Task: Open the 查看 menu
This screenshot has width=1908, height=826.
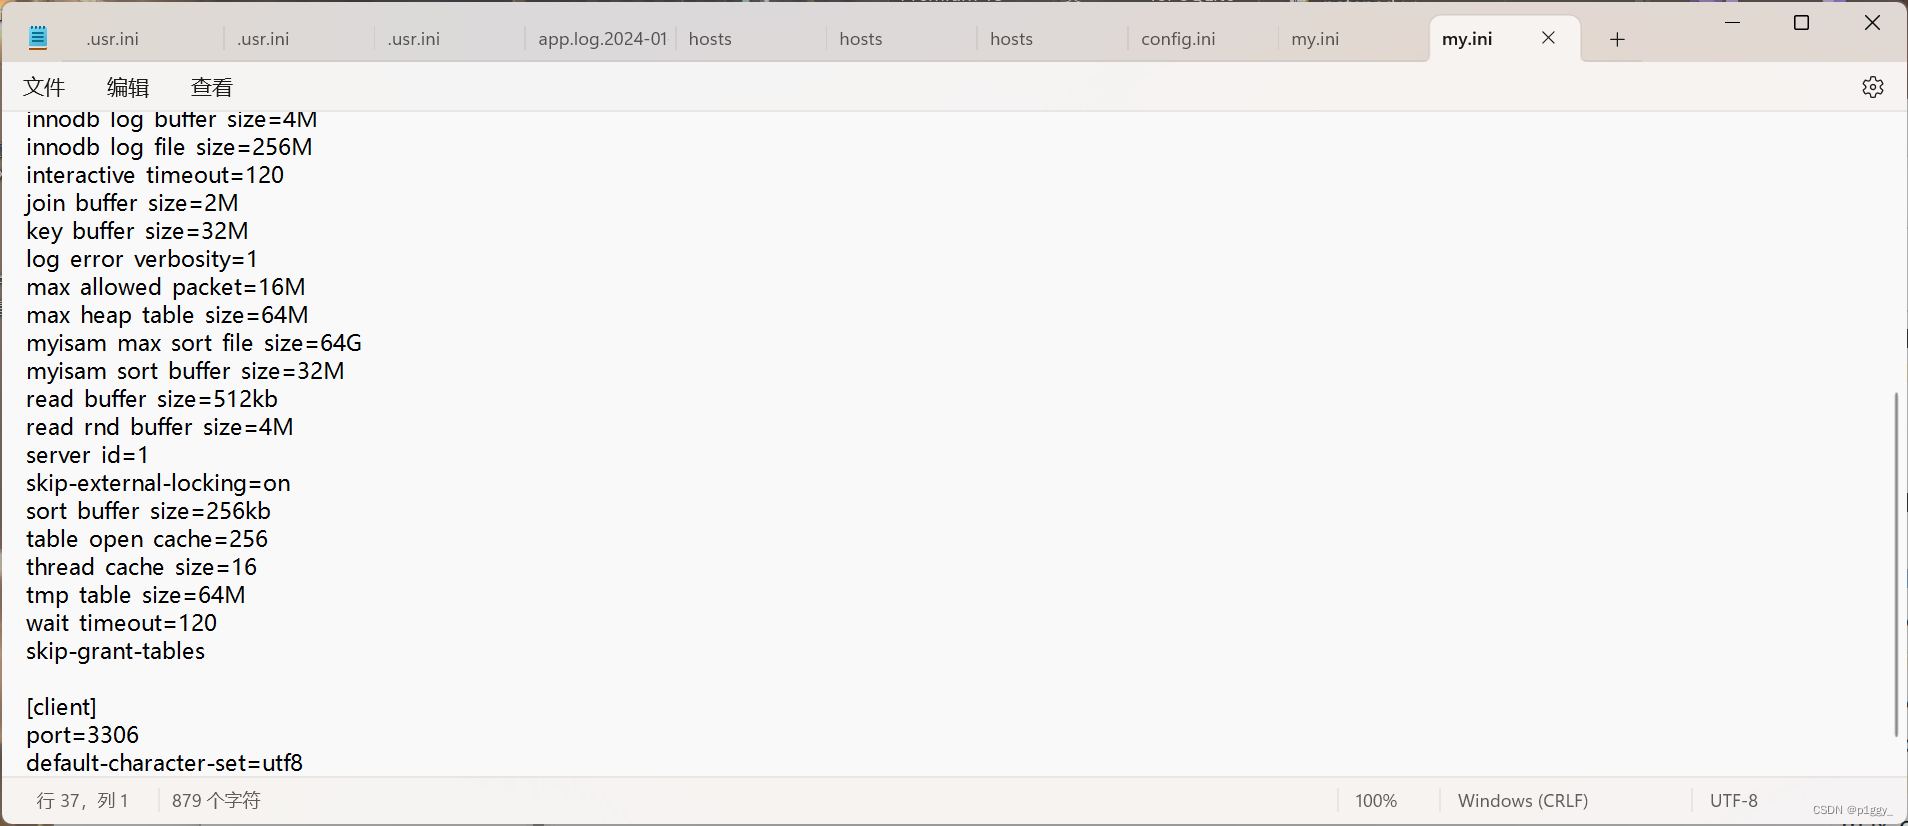Action: click(212, 87)
